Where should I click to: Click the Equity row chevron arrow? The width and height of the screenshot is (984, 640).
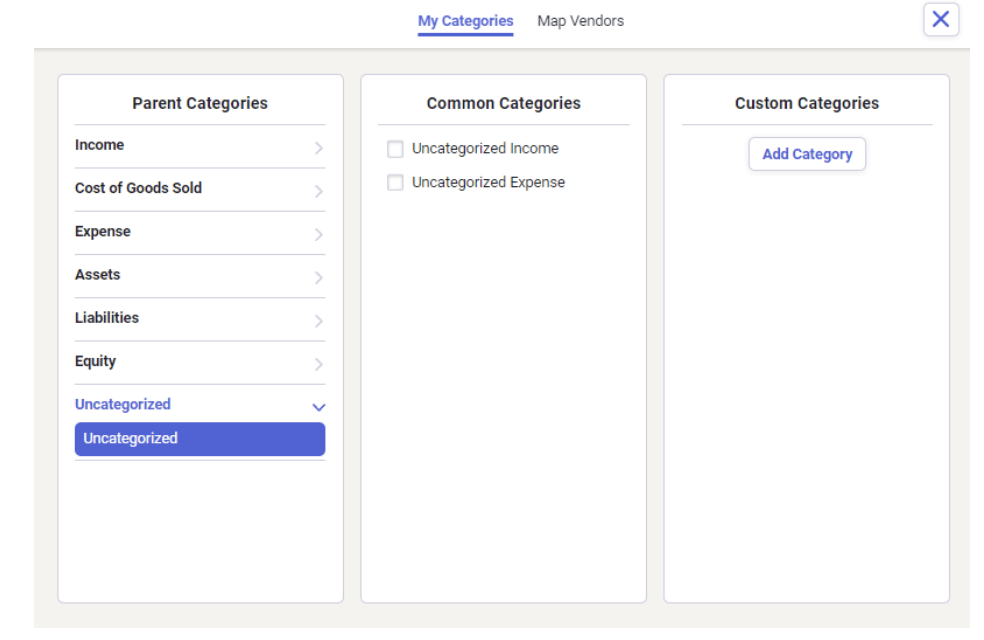[319, 365]
